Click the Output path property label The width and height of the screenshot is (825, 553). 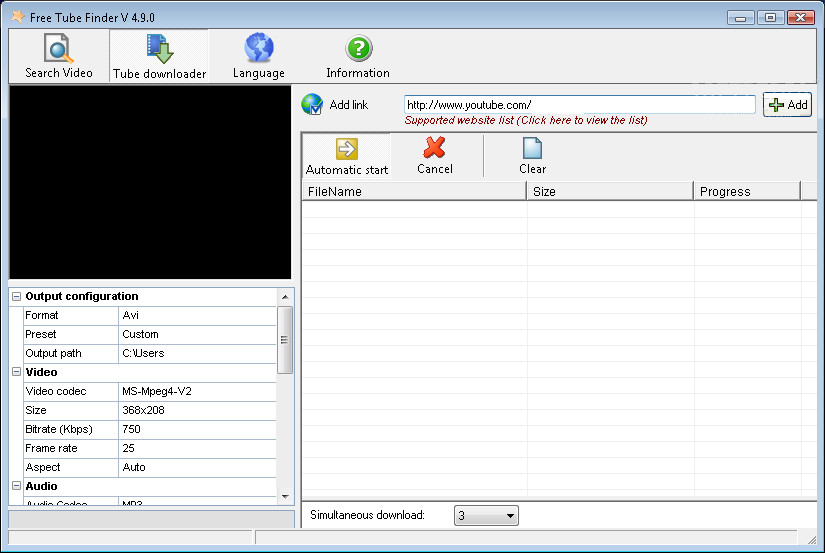(53, 353)
